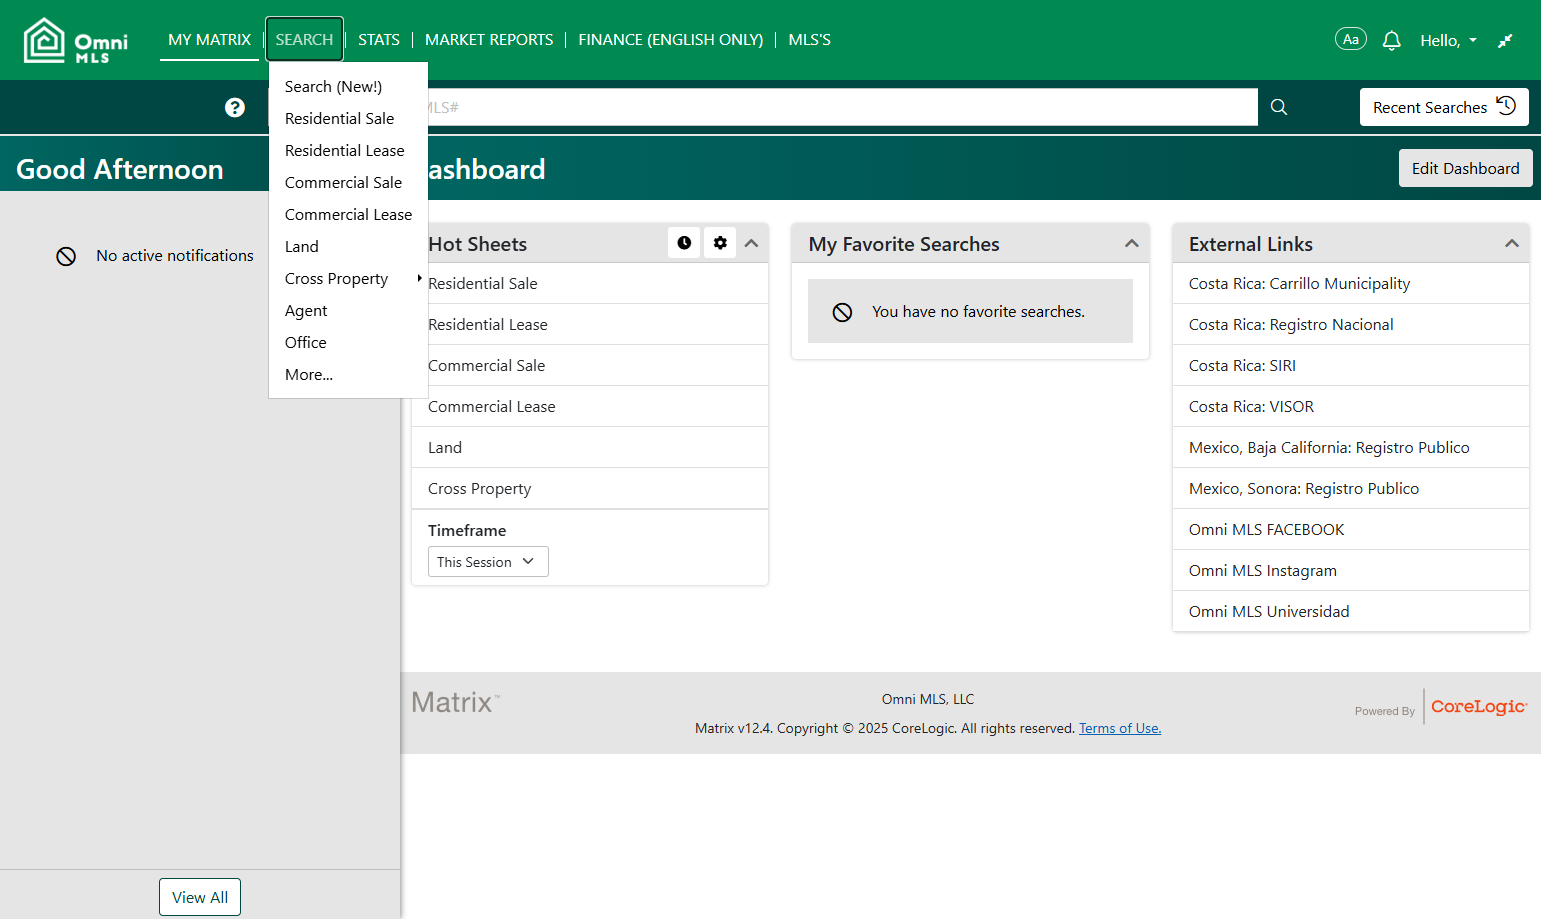Choose Commercial Lease in Search menu
Screen dimensions: 1541x919
pos(348,215)
